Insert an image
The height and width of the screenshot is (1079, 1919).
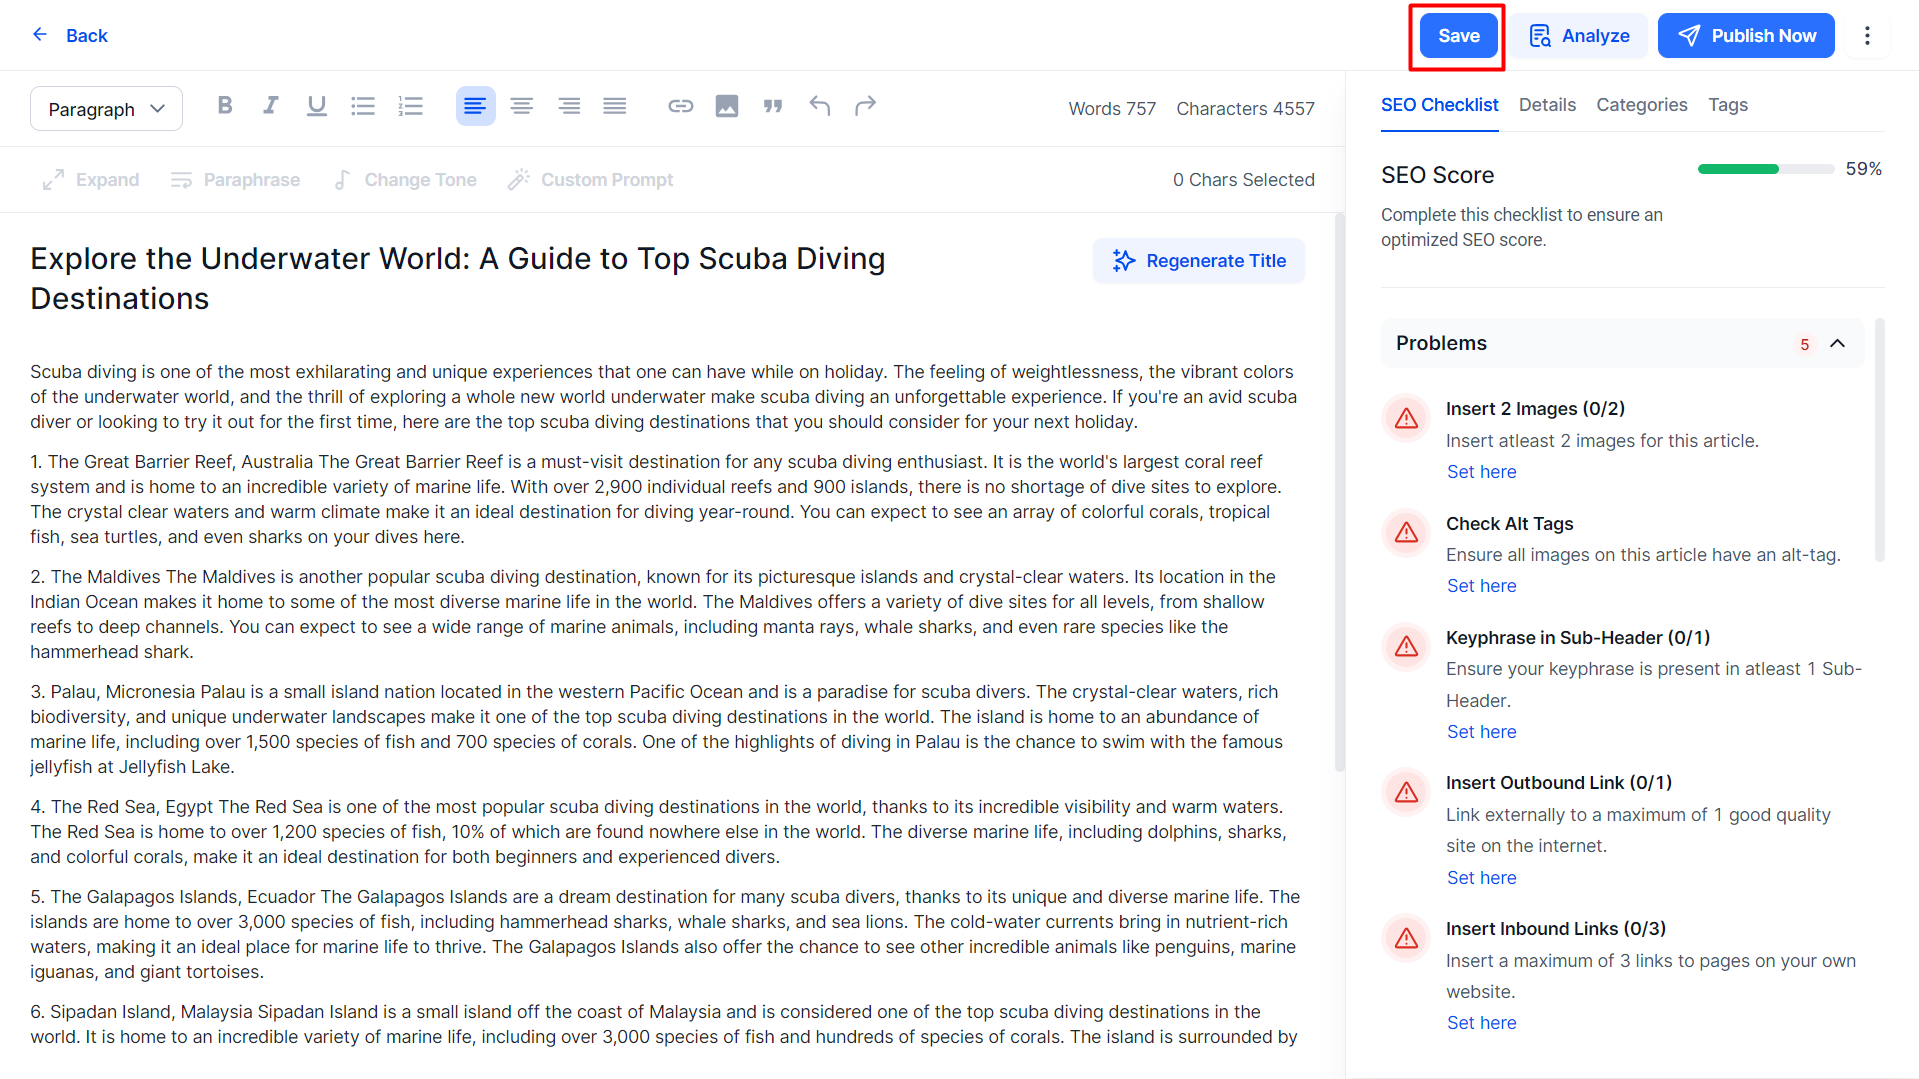(727, 105)
